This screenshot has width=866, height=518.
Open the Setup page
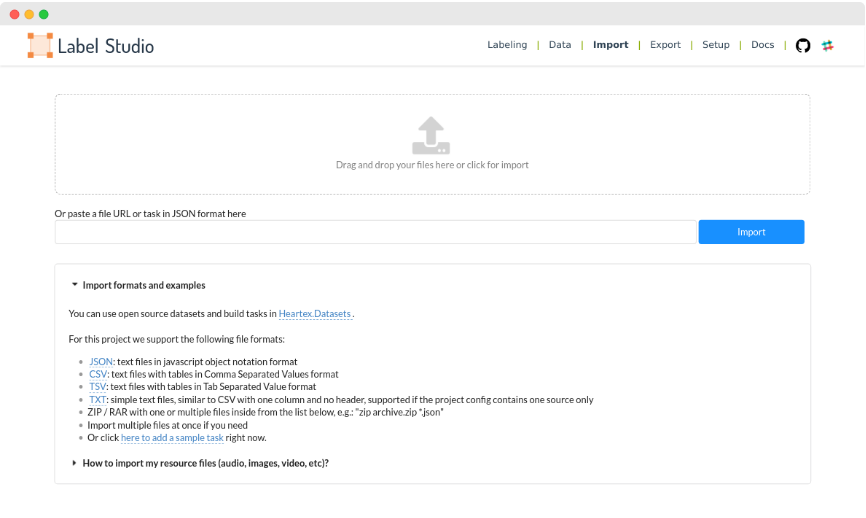coord(716,45)
